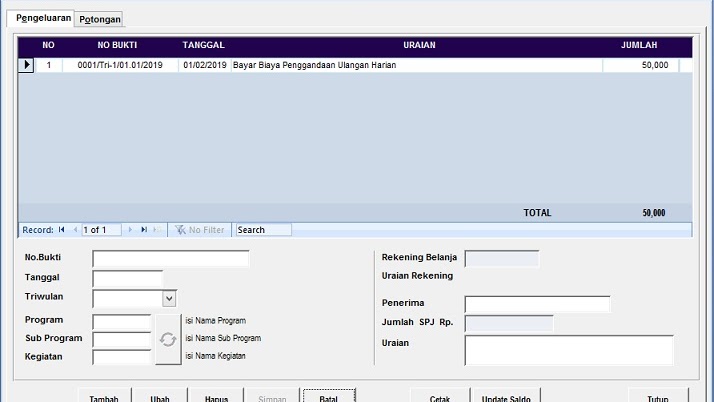This screenshot has width=714, height=402.
Task: Click the refresh program lookup button
Action: click(168, 339)
